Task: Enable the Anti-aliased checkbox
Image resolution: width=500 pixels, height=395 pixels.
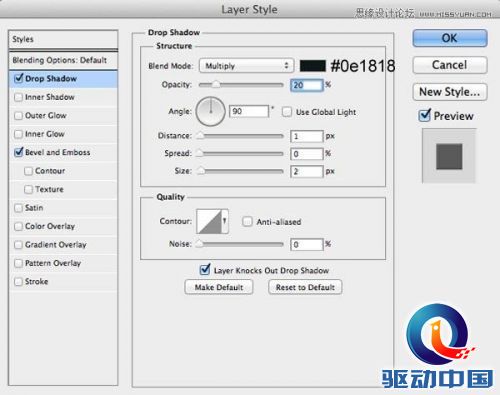Action: [x=247, y=222]
